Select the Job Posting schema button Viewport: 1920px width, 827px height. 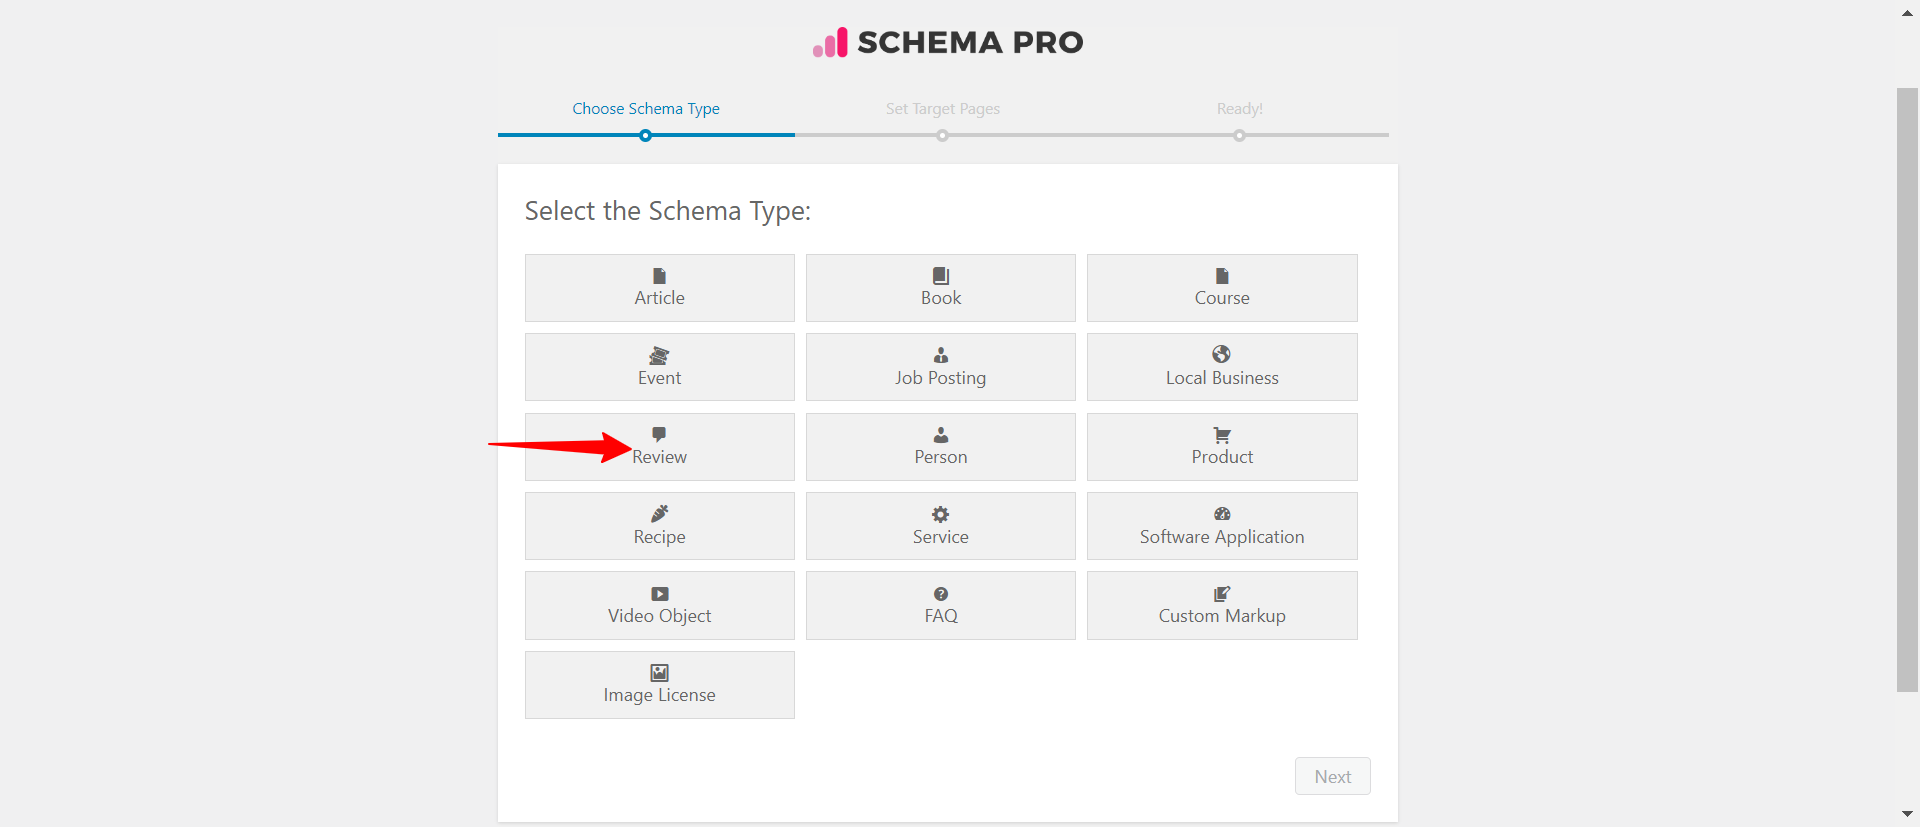point(940,367)
